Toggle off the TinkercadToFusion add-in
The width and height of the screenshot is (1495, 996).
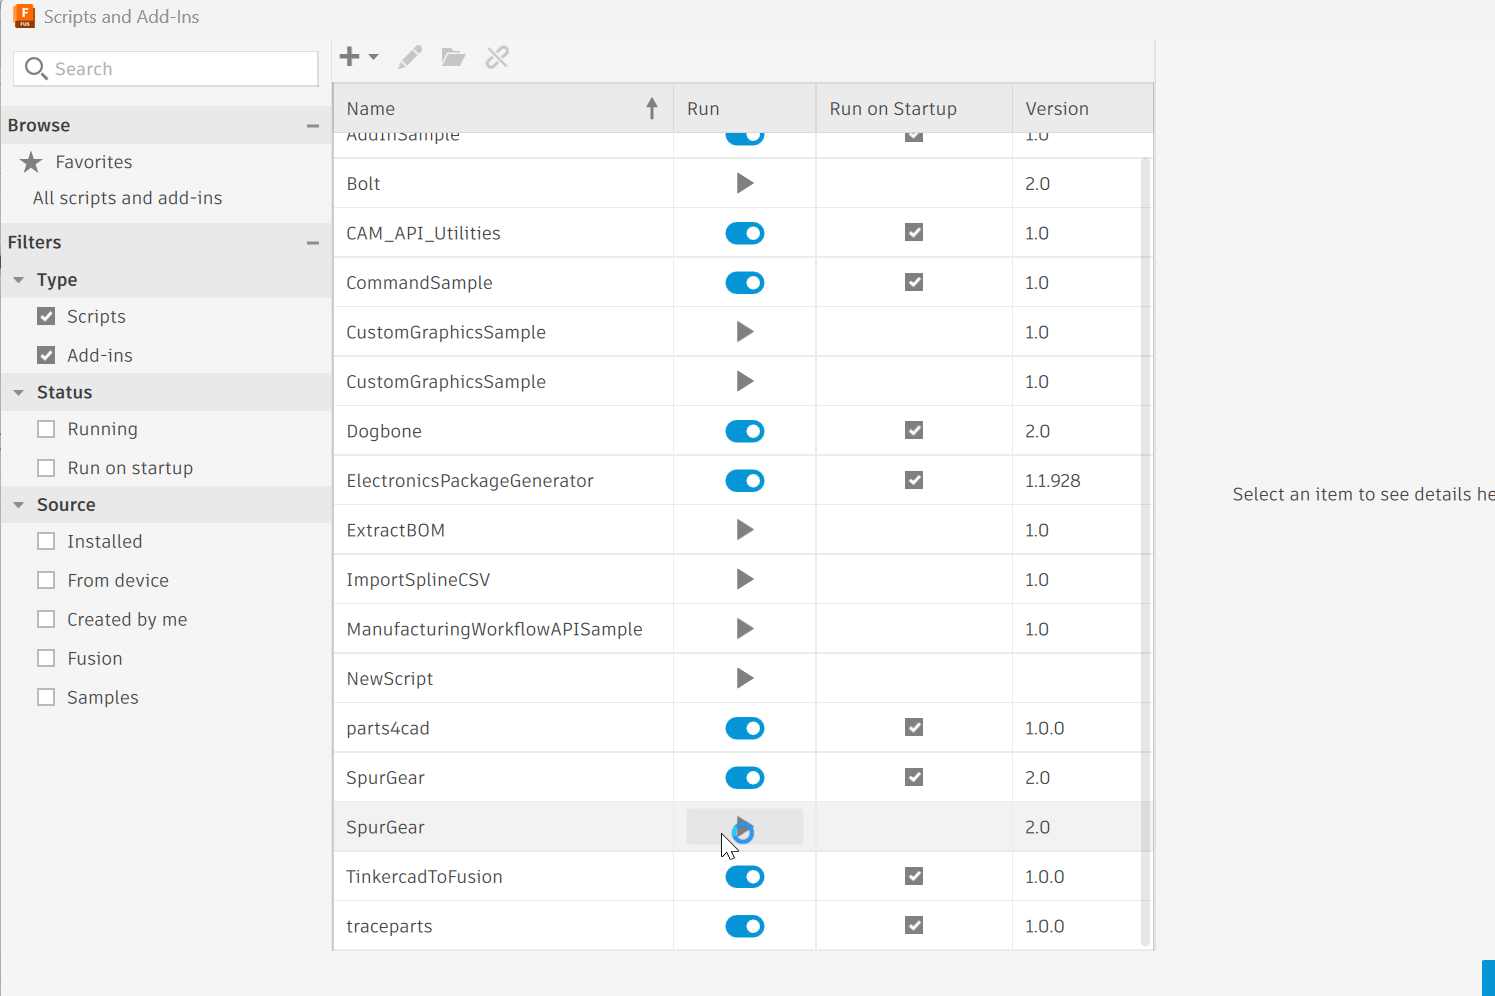(x=745, y=877)
